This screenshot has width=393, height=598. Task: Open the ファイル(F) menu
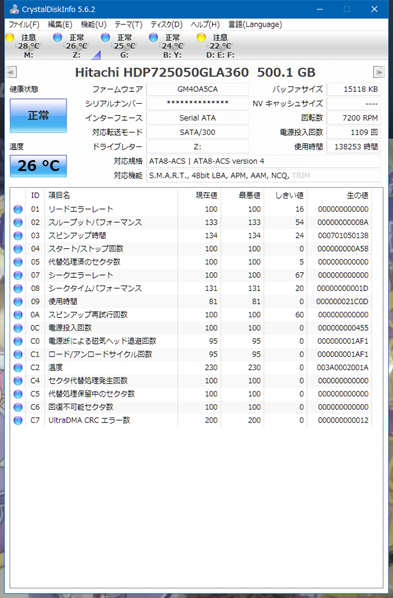pos(24,25)
